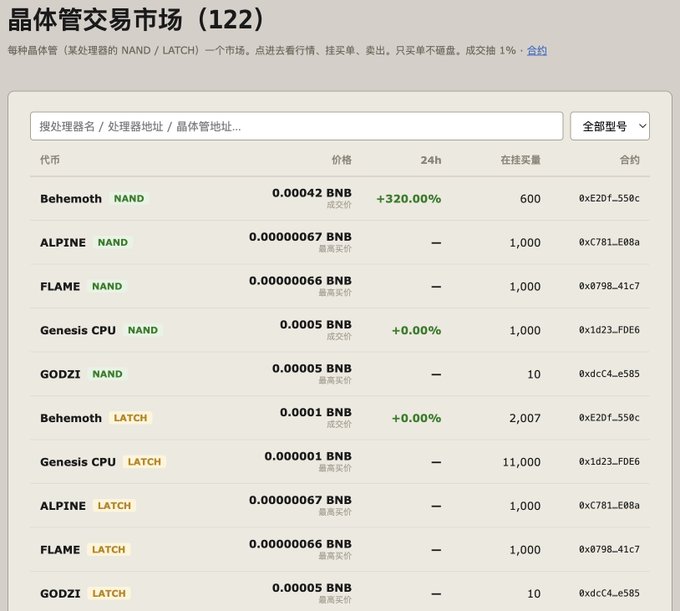Click the contract address in Genesis CPU LATCH row
The width and height of the screenshot is (680, 611).
click(609, 462)
